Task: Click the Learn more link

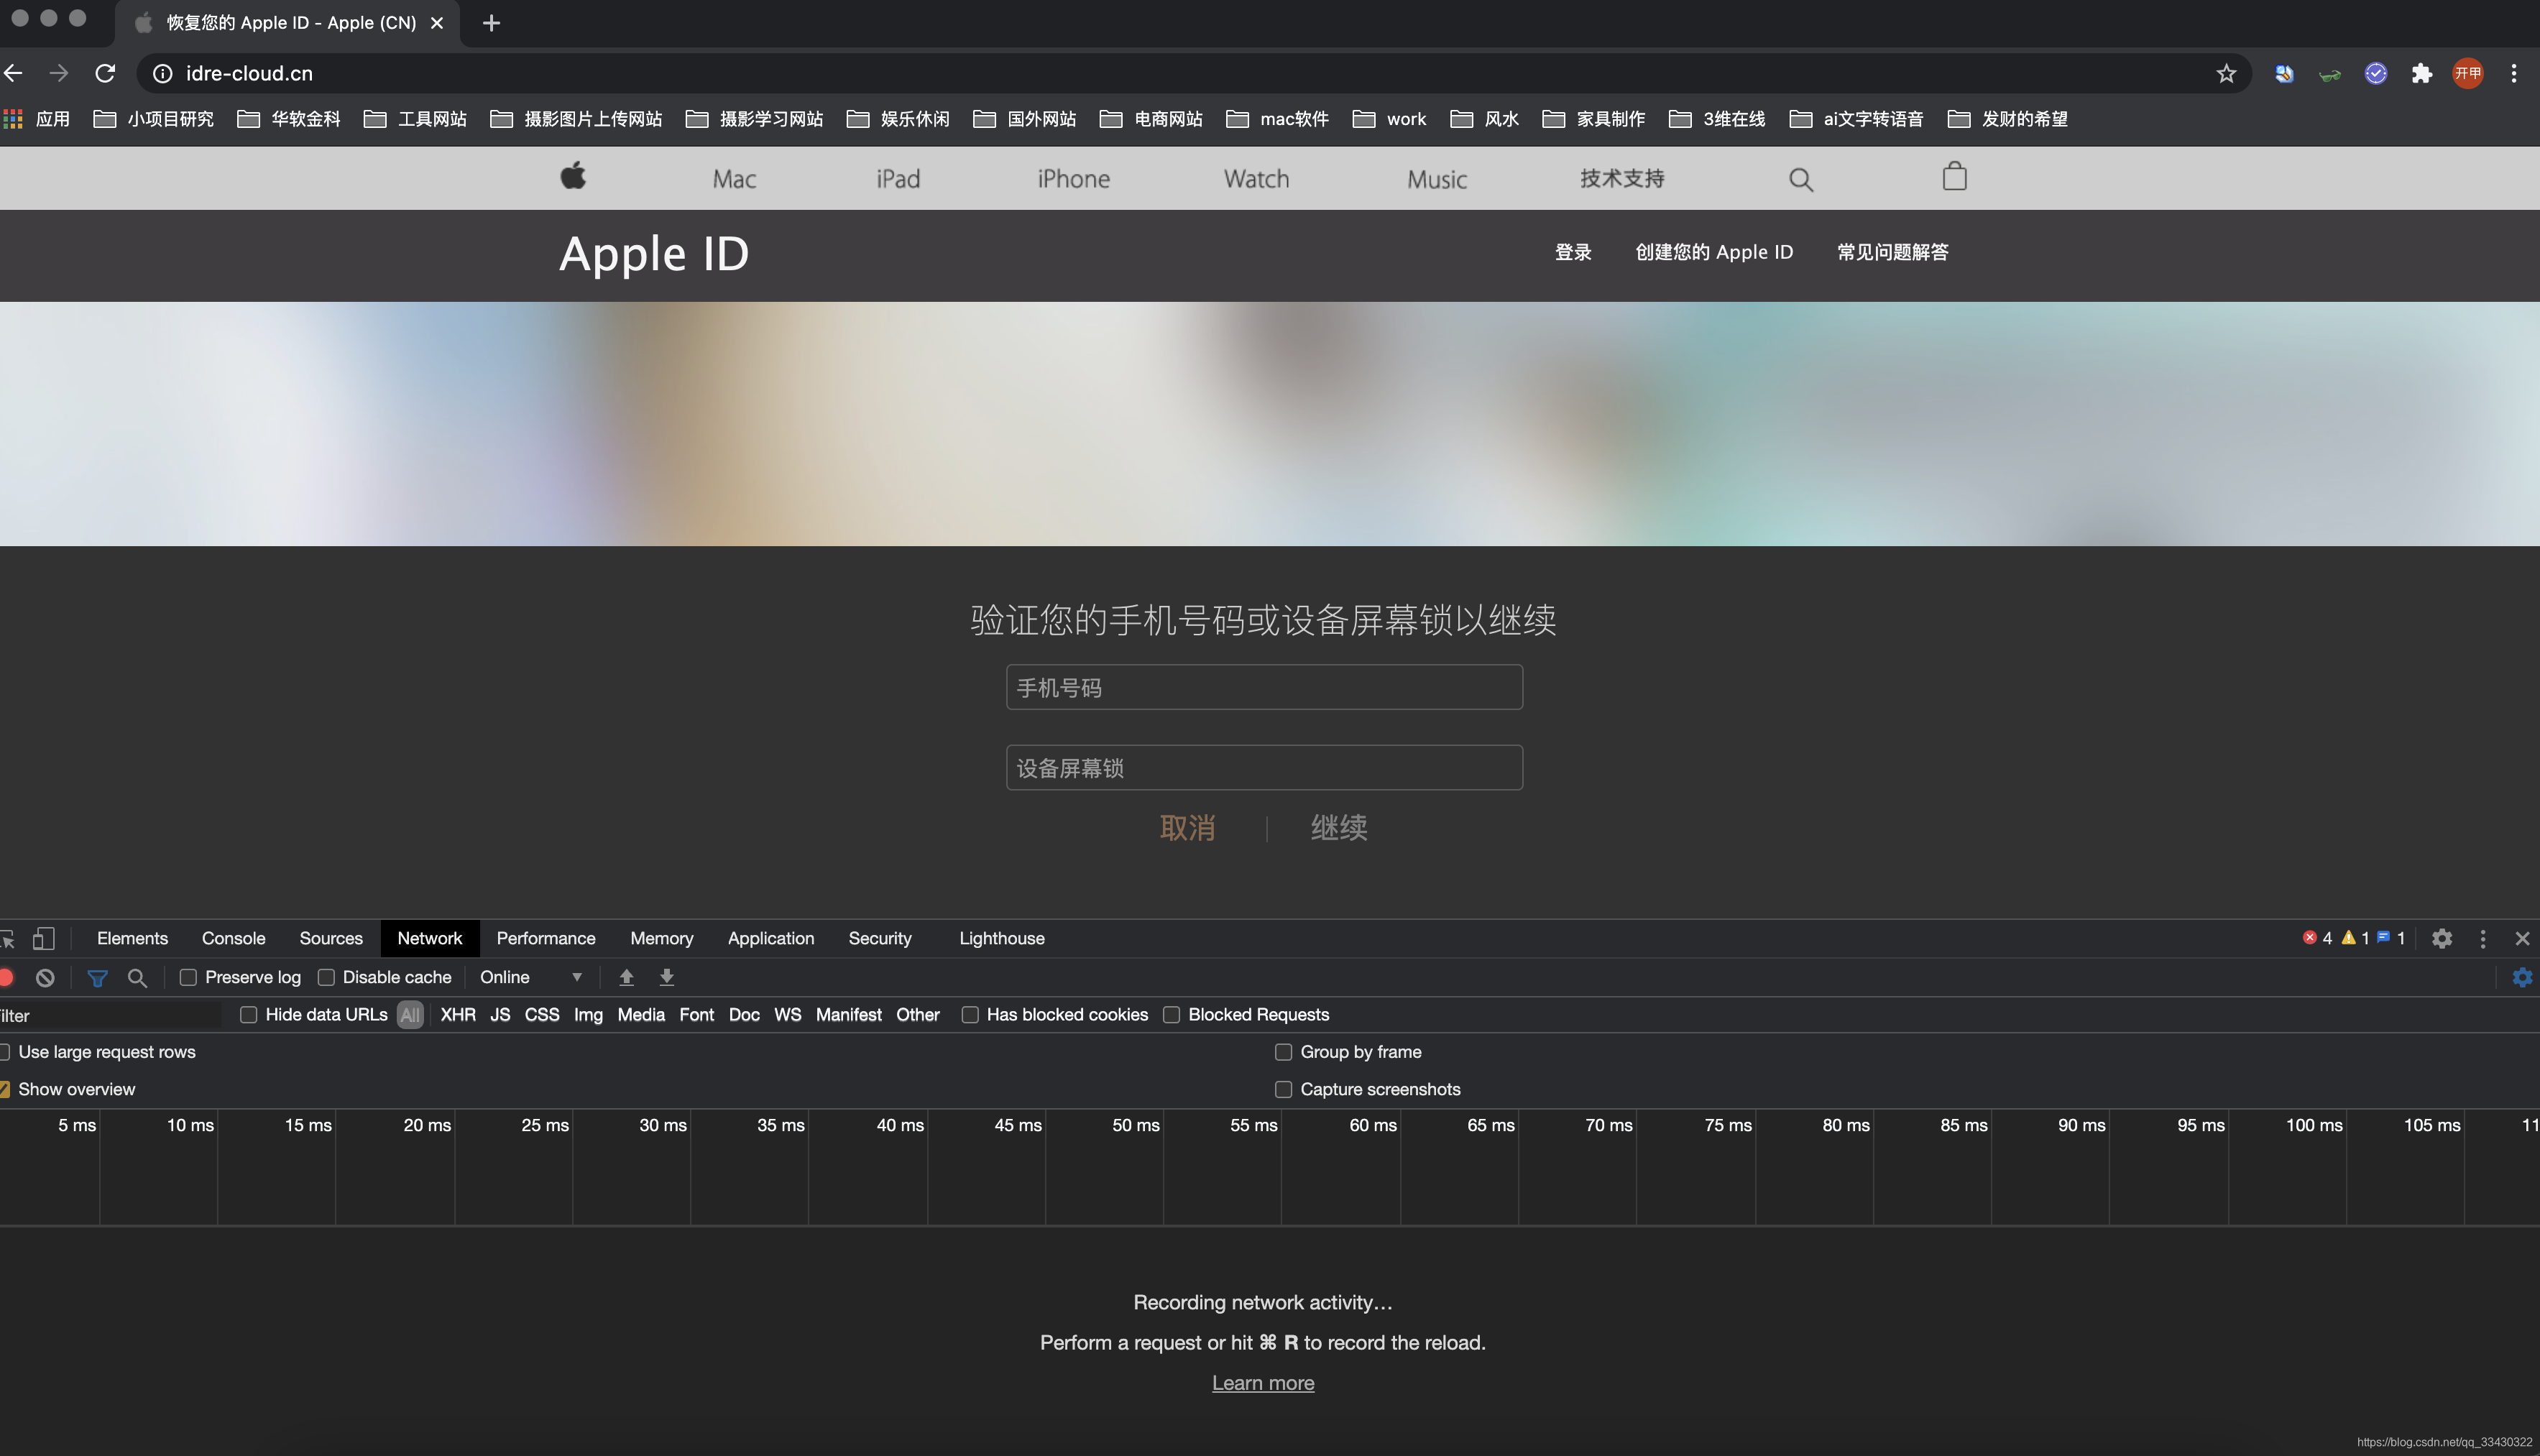Action: pos(1262,1382)
